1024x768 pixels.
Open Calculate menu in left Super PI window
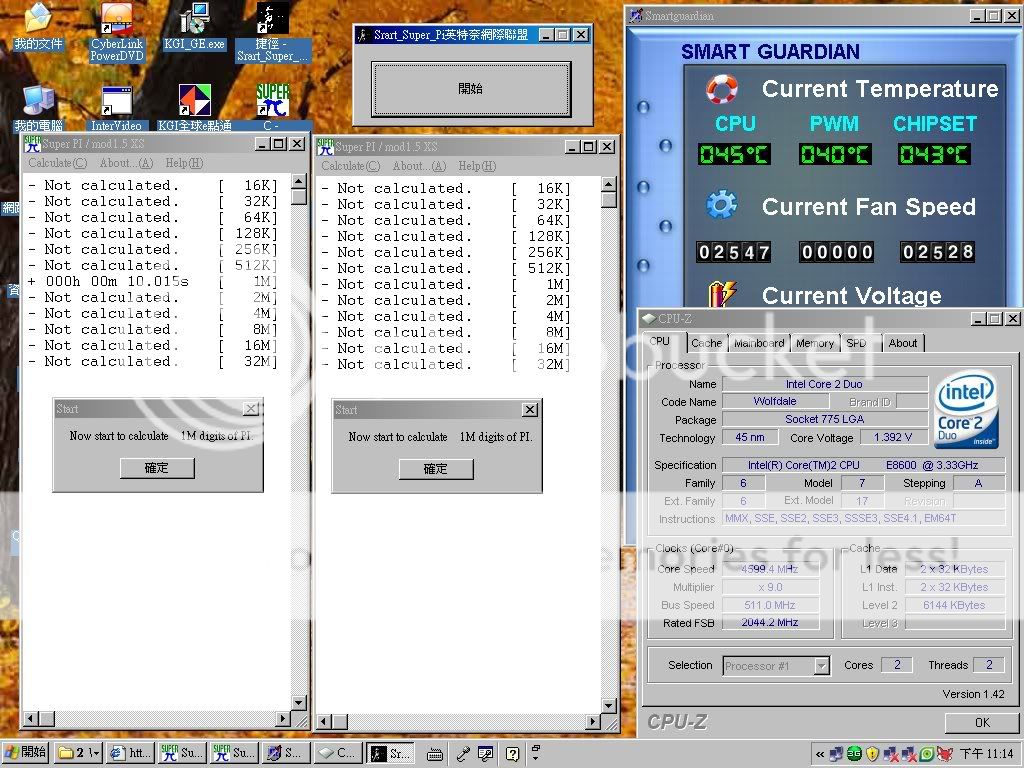(x=57, y=163)
